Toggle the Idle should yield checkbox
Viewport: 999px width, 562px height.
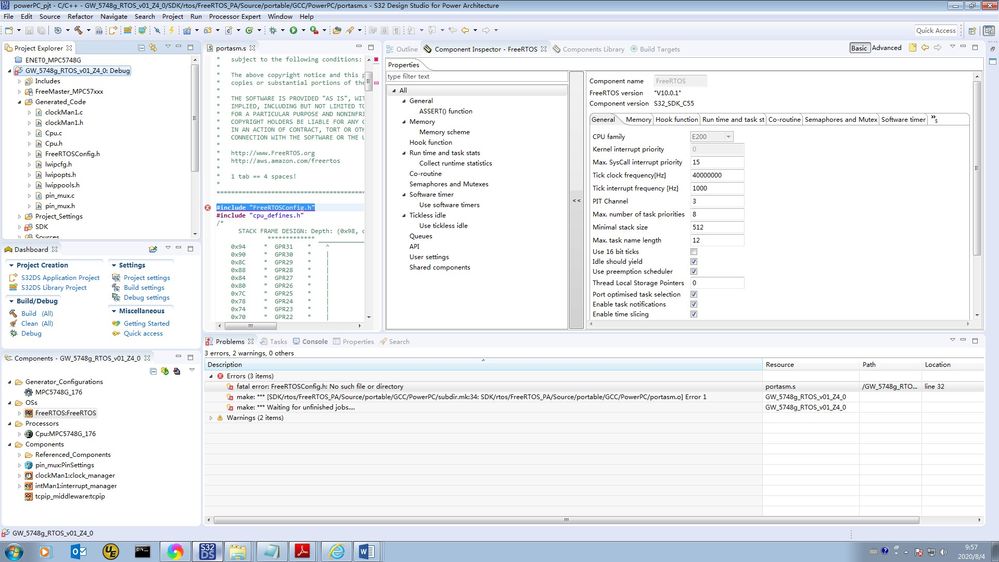pyautogui.click(x=694, y=262)
